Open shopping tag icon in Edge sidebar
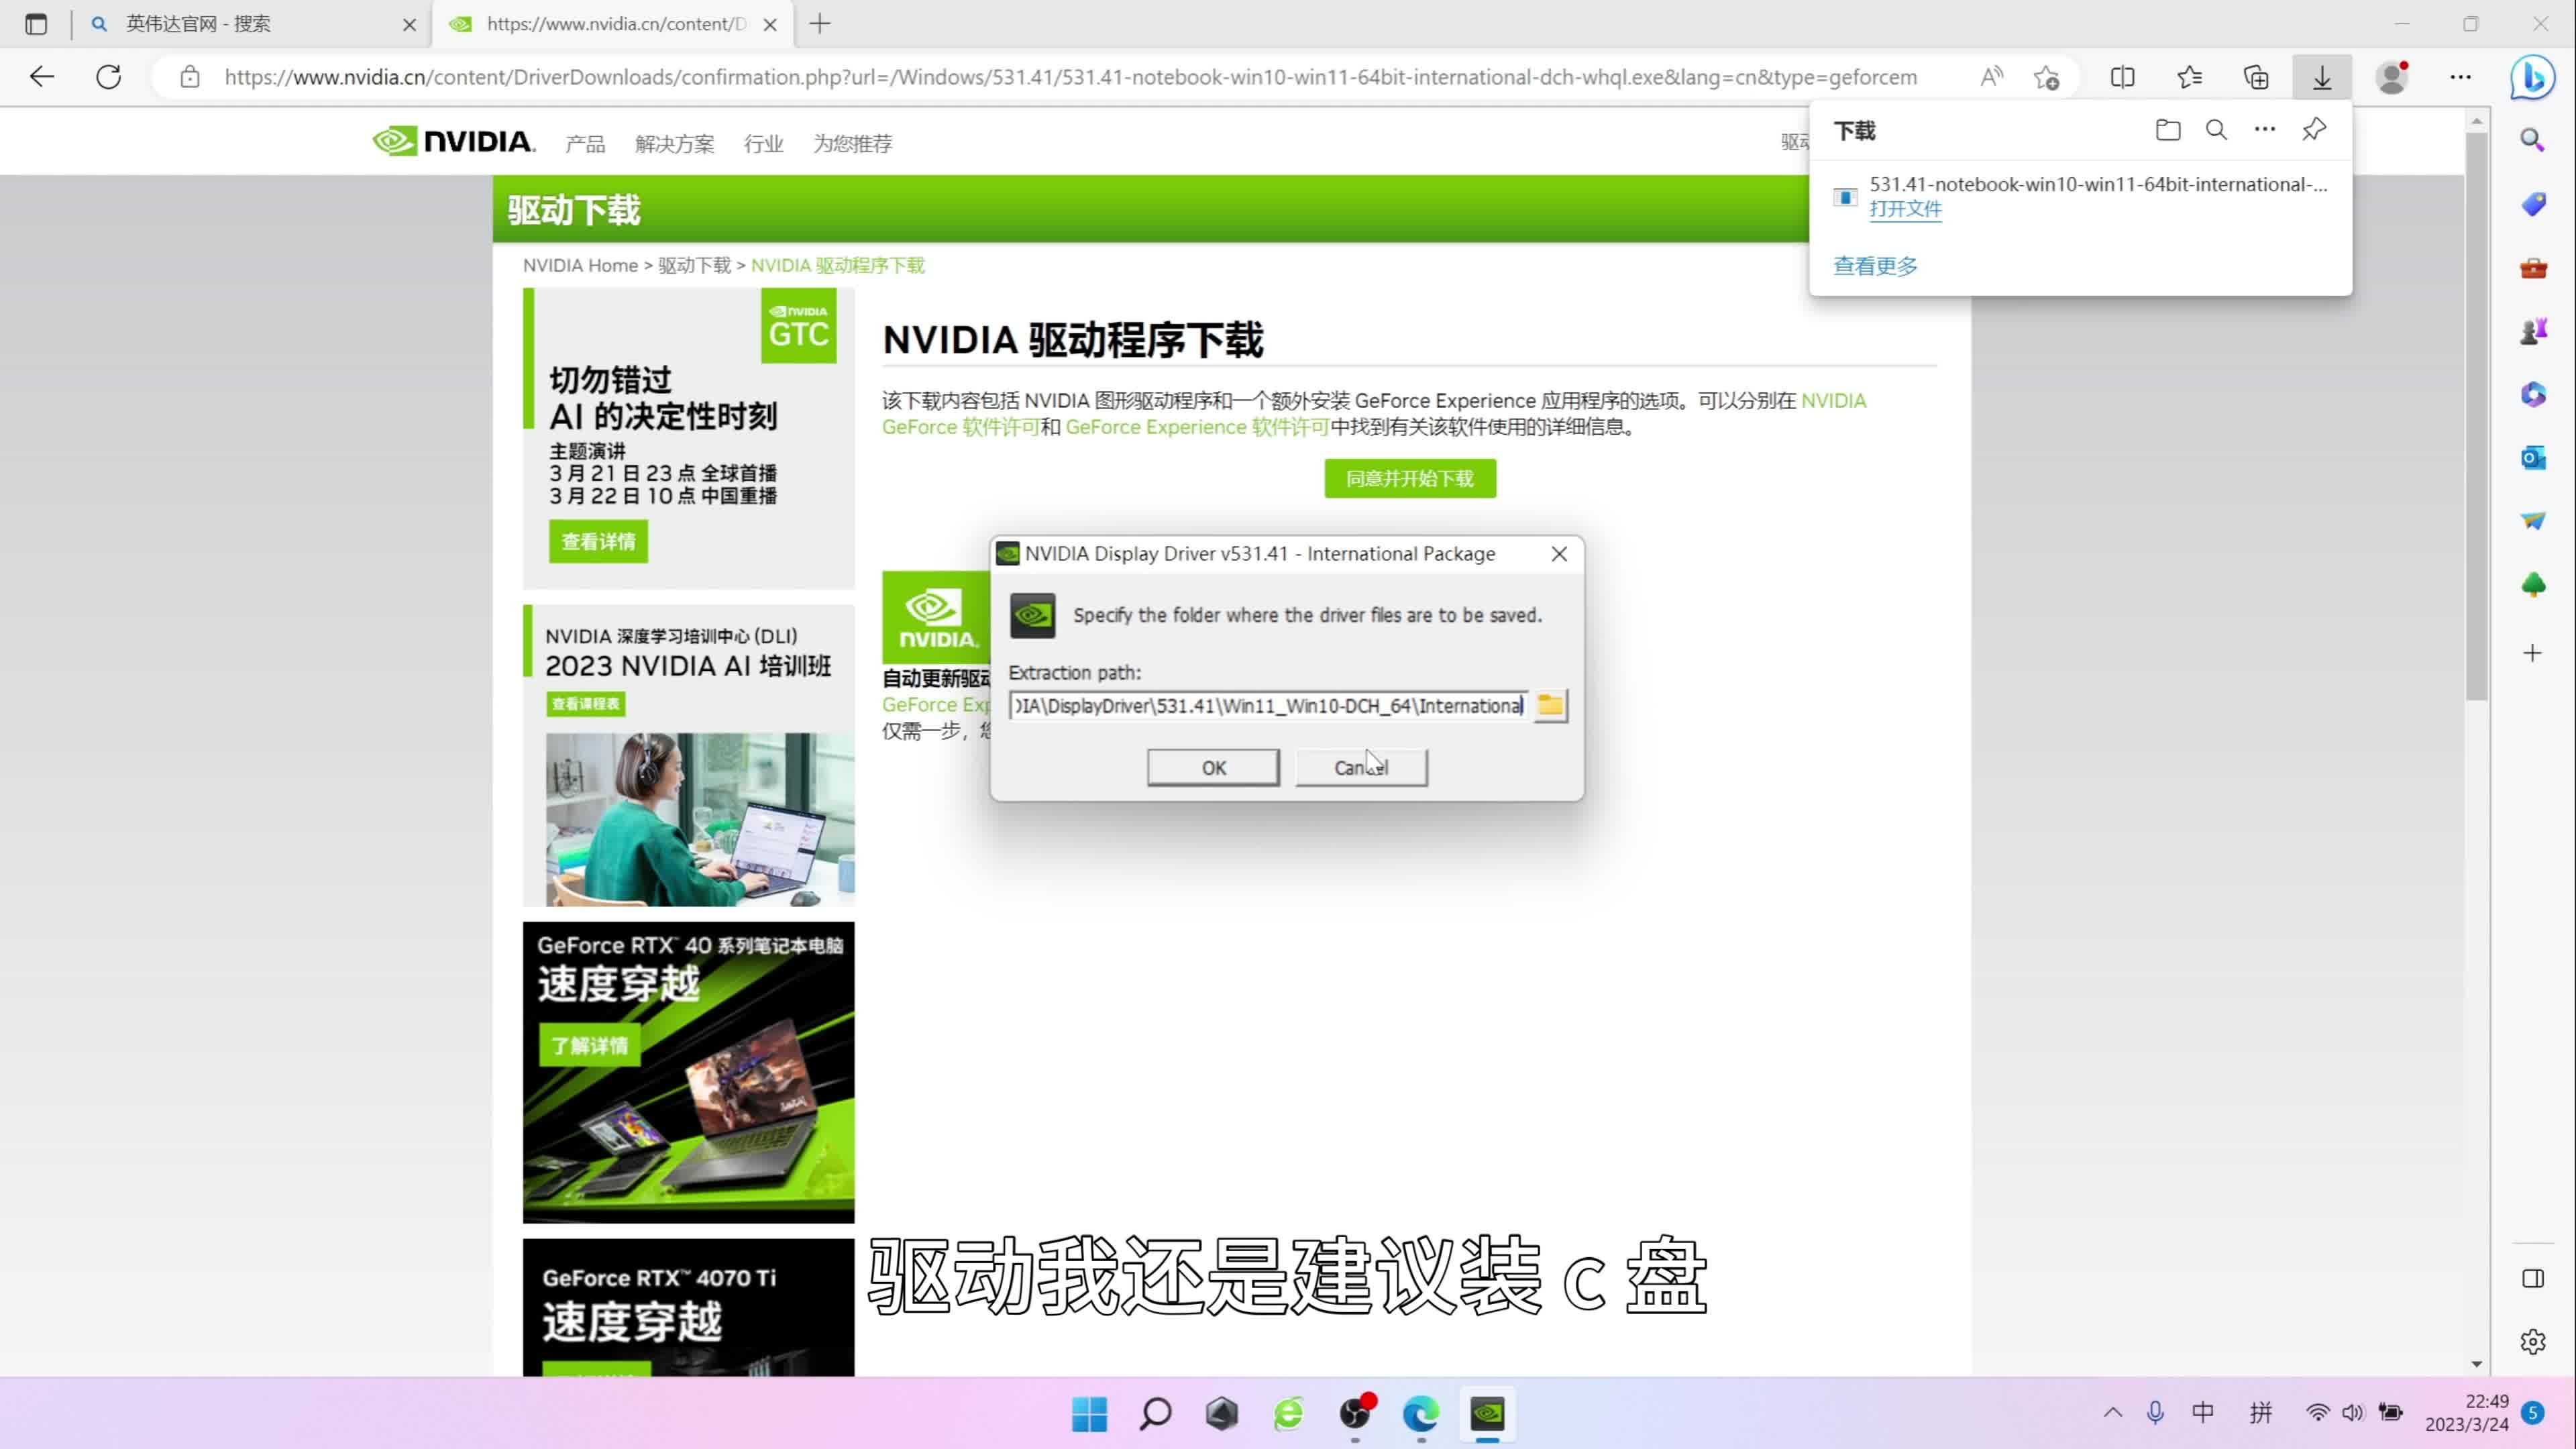Screen dimensions: 2576x1449 click(x=2532, y=204)
